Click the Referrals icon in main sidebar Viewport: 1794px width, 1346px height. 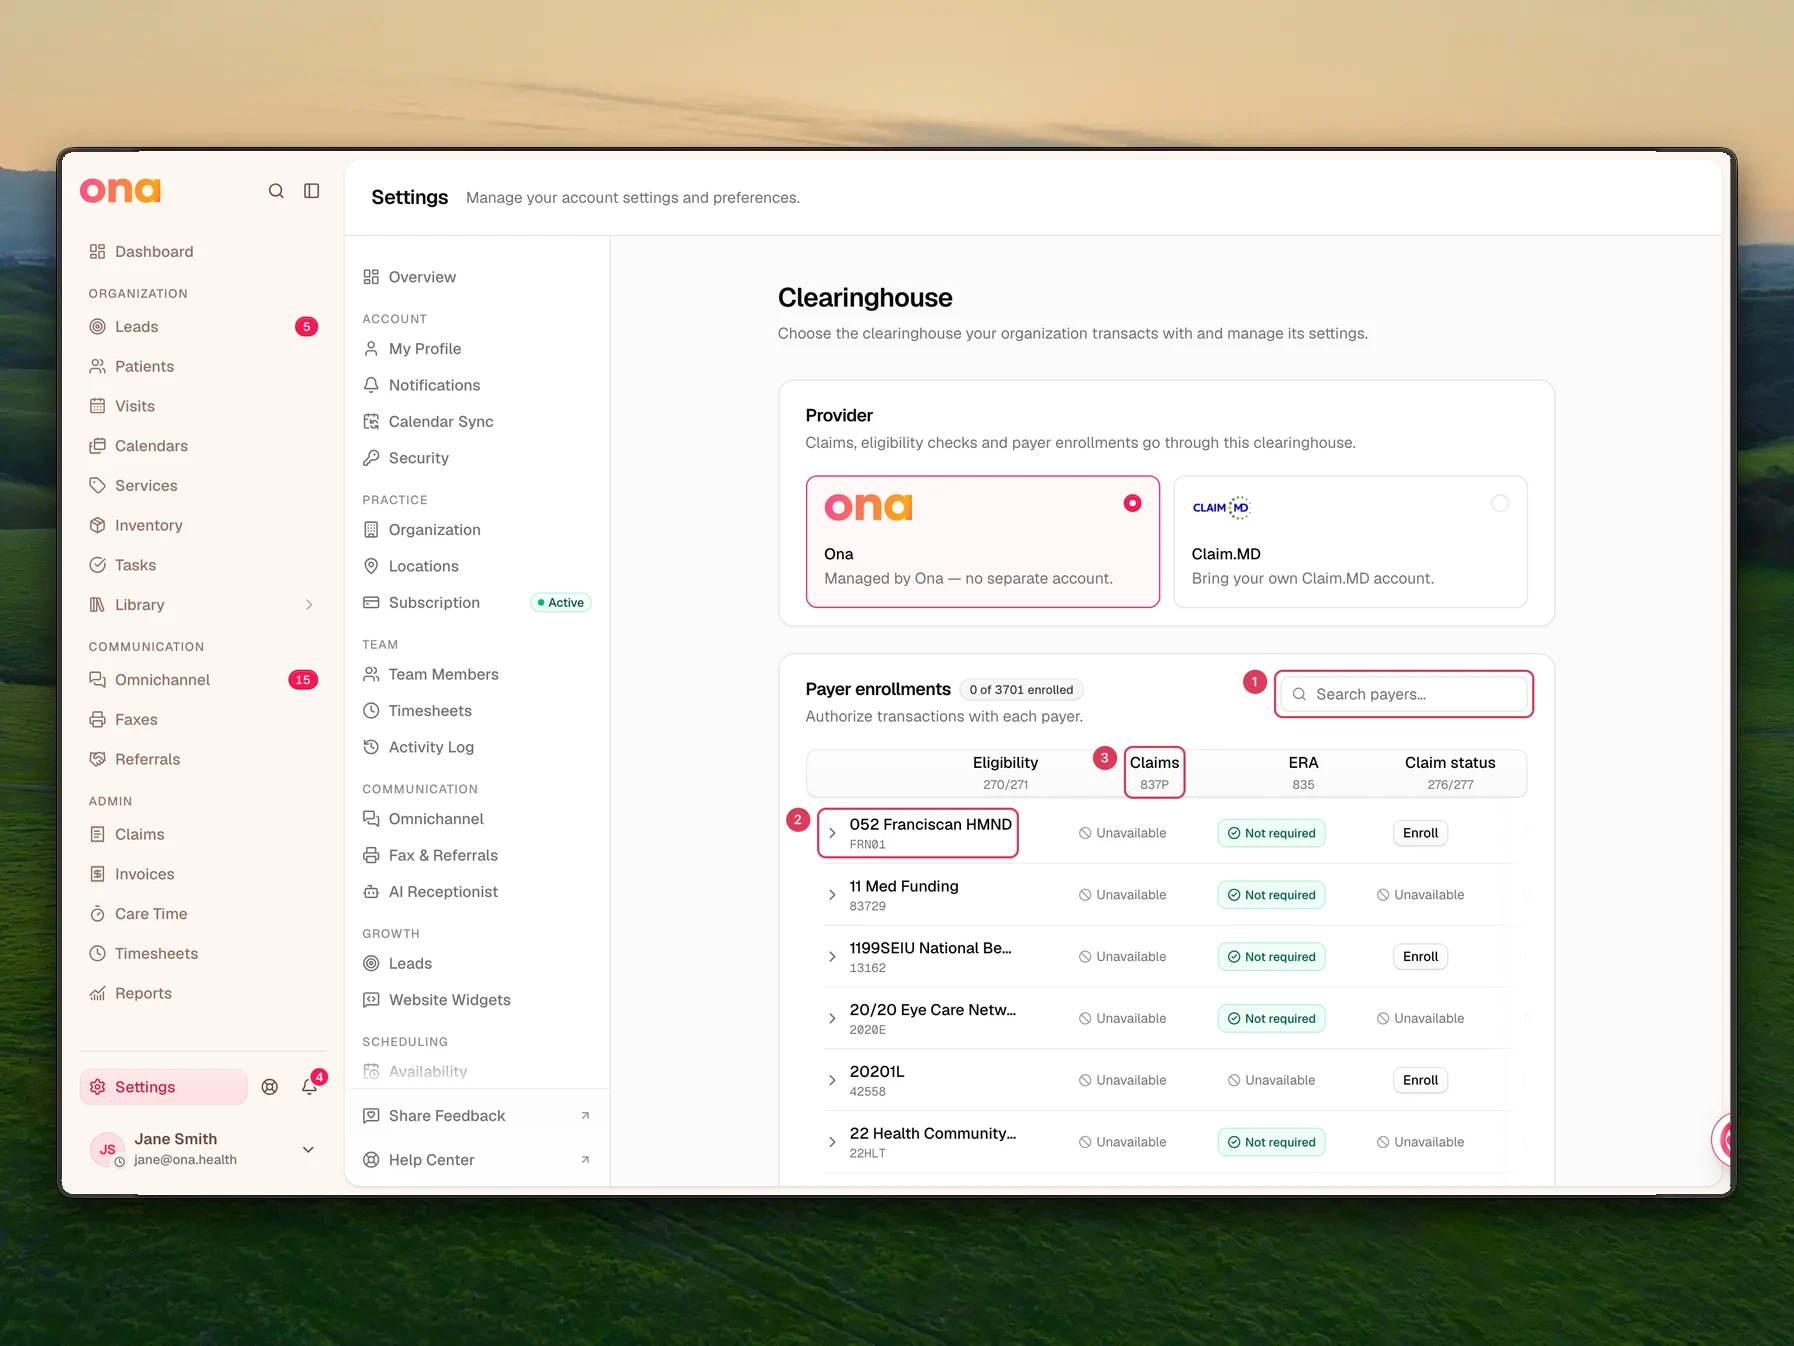[x=97, y=759]
